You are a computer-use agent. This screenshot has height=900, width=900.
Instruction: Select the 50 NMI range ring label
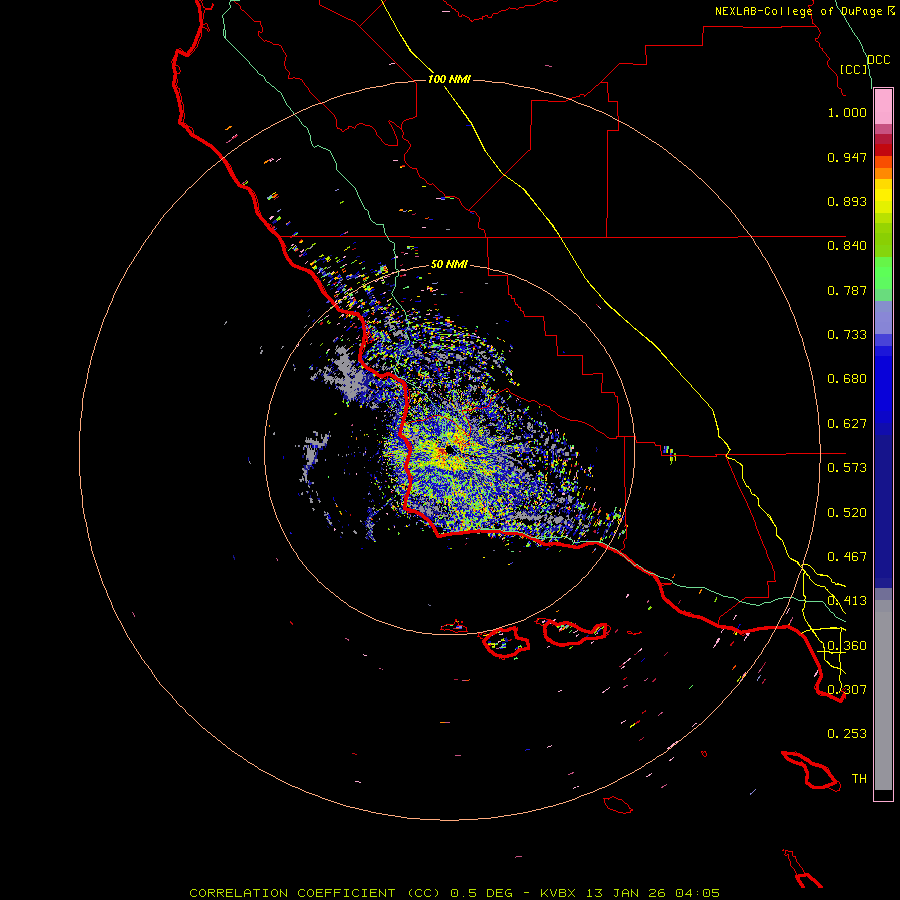click(x=449, y=264)
